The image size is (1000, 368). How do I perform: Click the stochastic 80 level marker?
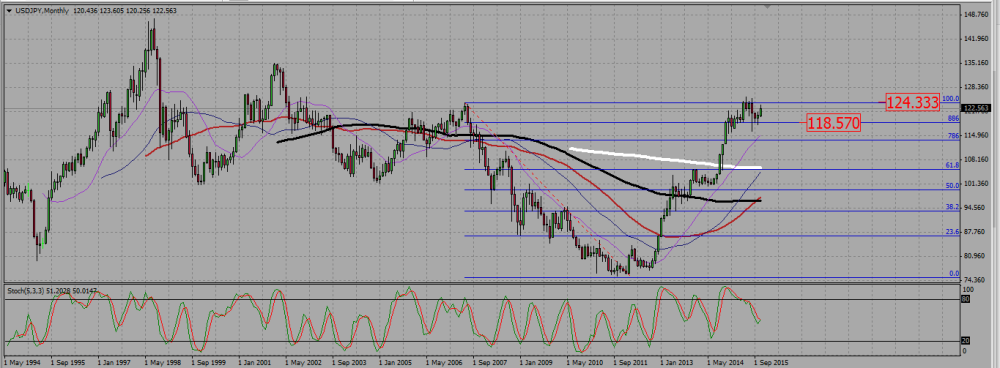tap(965, 298)
